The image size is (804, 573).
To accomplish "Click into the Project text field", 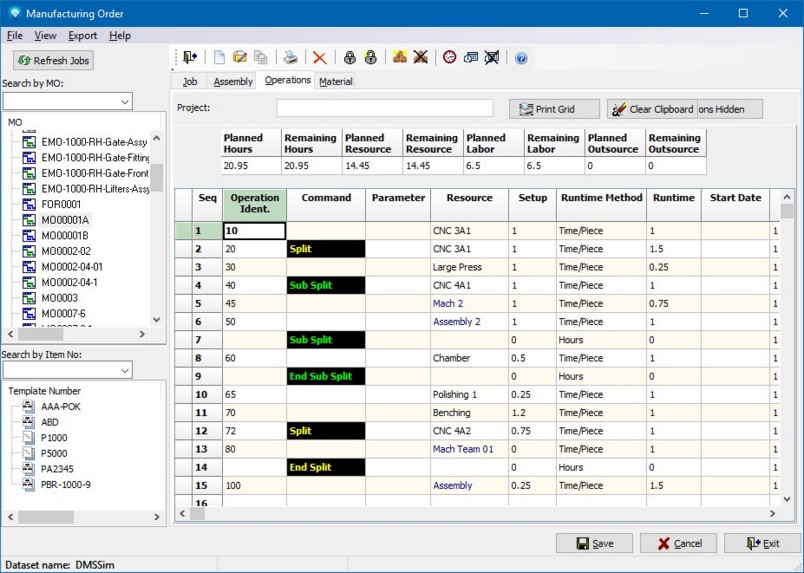I will tap(385, 108).
